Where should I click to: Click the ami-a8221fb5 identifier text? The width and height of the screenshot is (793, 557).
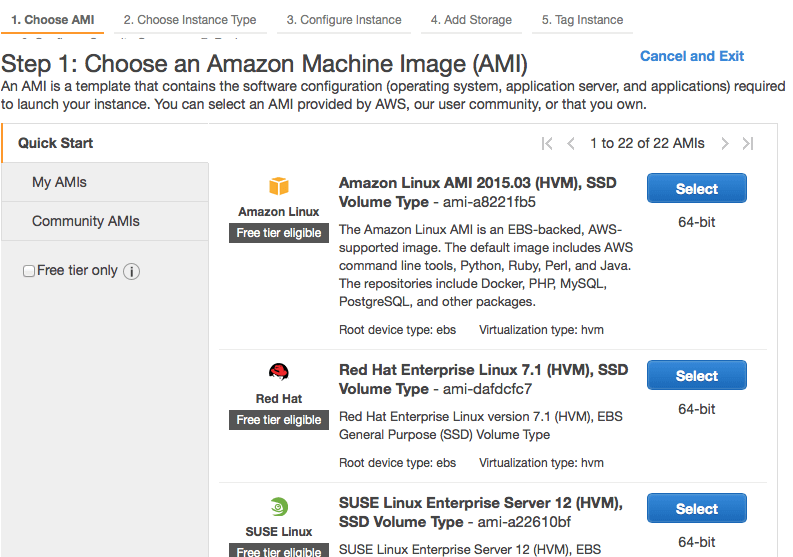coord(489,202)
